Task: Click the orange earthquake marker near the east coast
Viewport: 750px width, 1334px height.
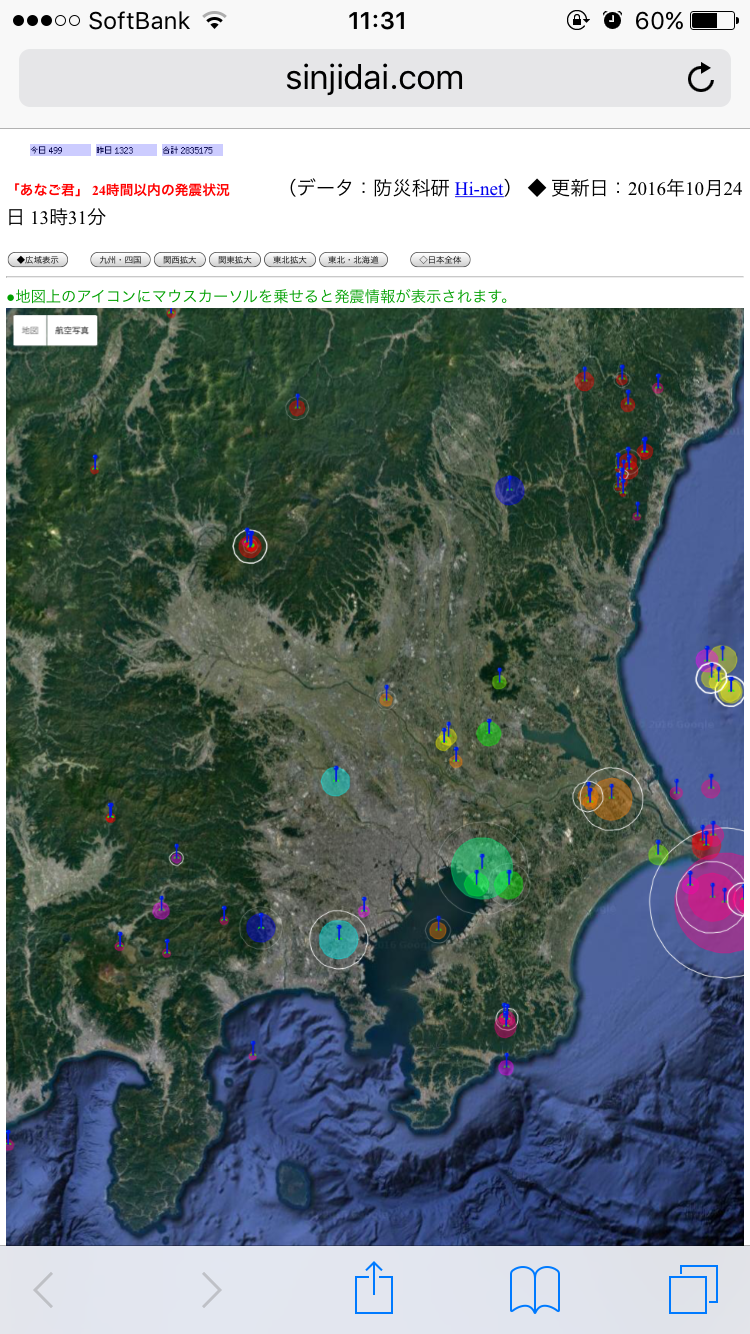Action: (x=612, y=798)
